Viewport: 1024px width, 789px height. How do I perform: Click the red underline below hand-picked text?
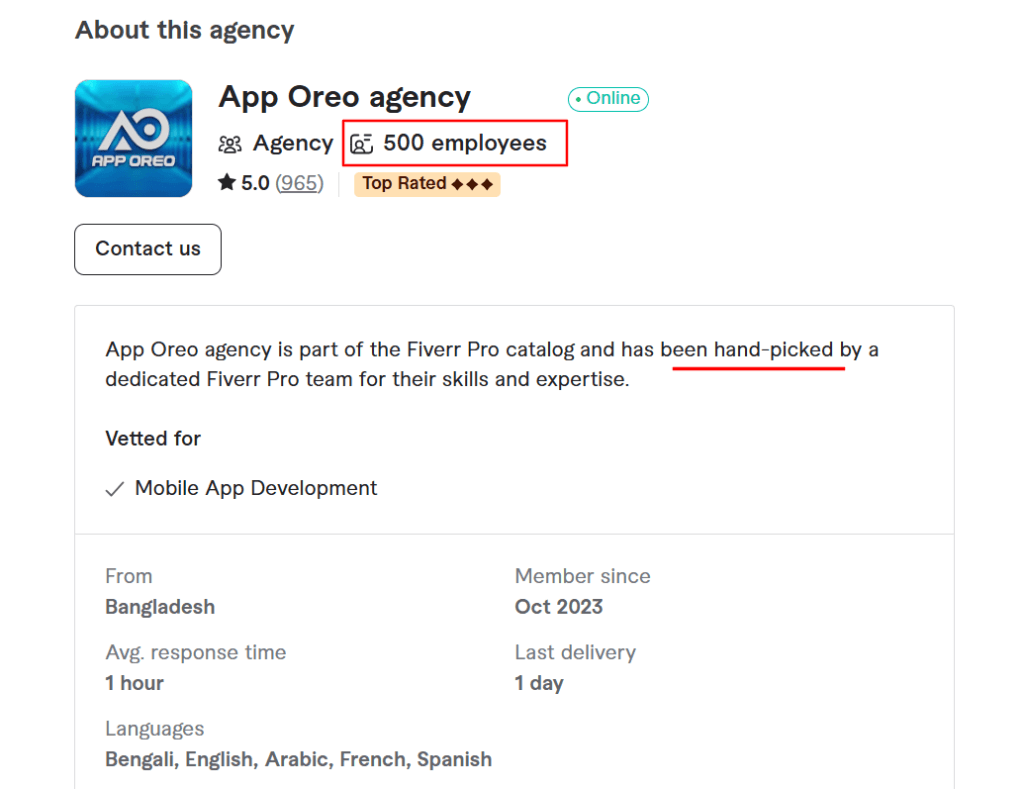click(757, 369)
